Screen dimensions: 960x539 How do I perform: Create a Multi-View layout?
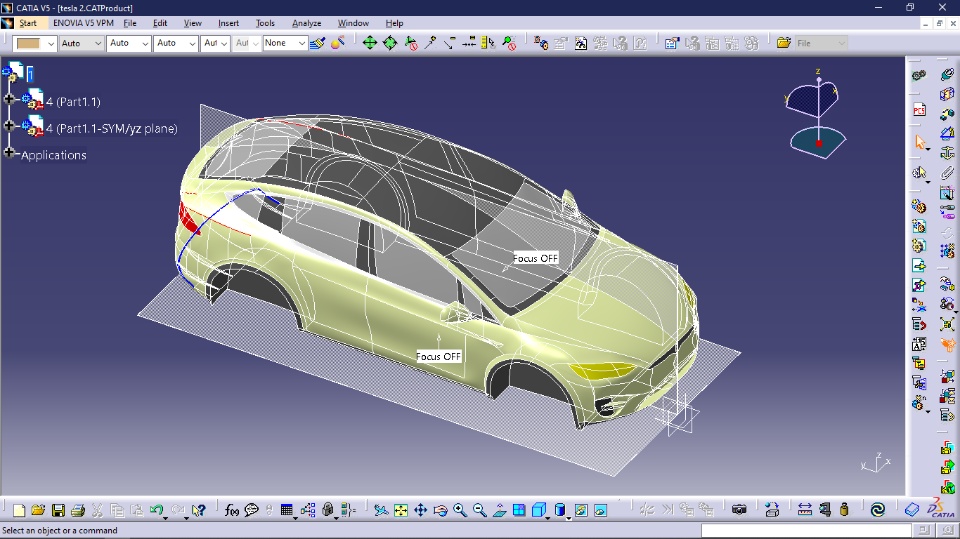pyautogui.click(x=519, y=510)
